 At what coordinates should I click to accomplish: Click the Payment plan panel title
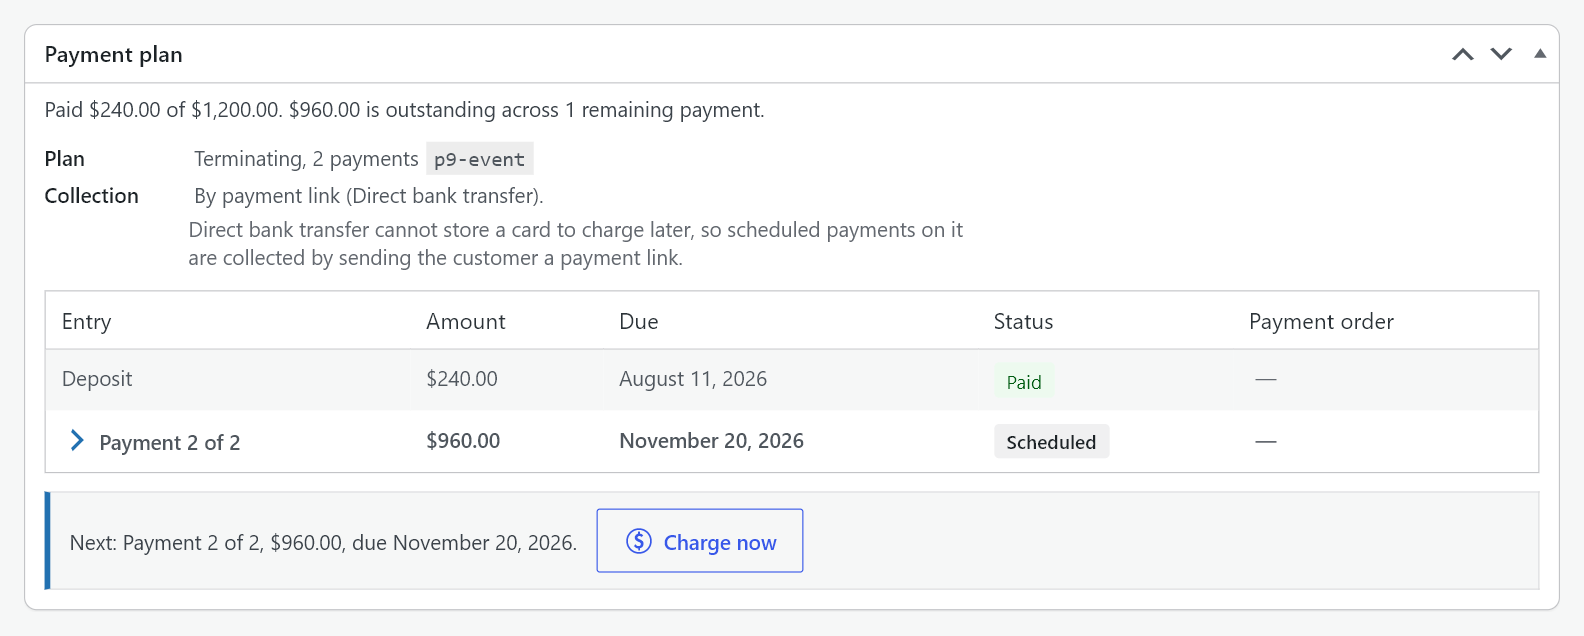(x=113, y=55)
